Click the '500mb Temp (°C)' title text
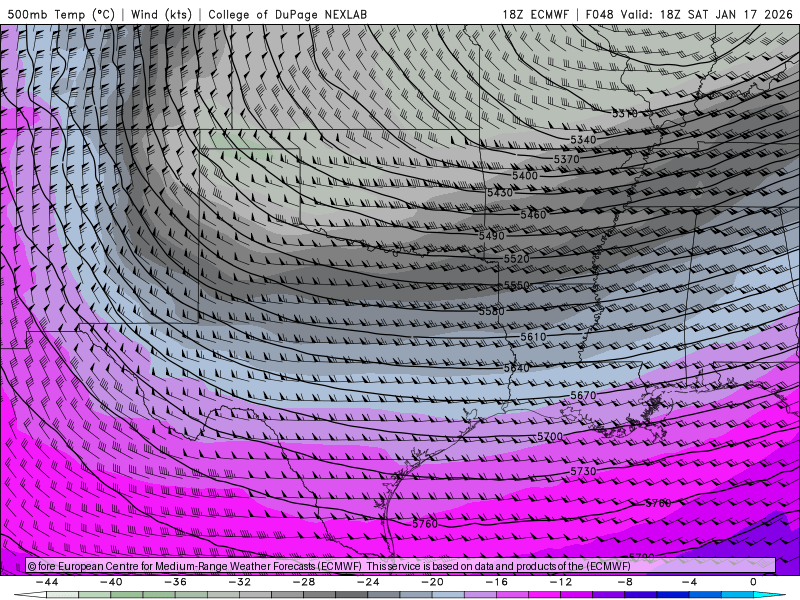Image resolution: width=800 pixels, height=600 pixels. point(61,14)
